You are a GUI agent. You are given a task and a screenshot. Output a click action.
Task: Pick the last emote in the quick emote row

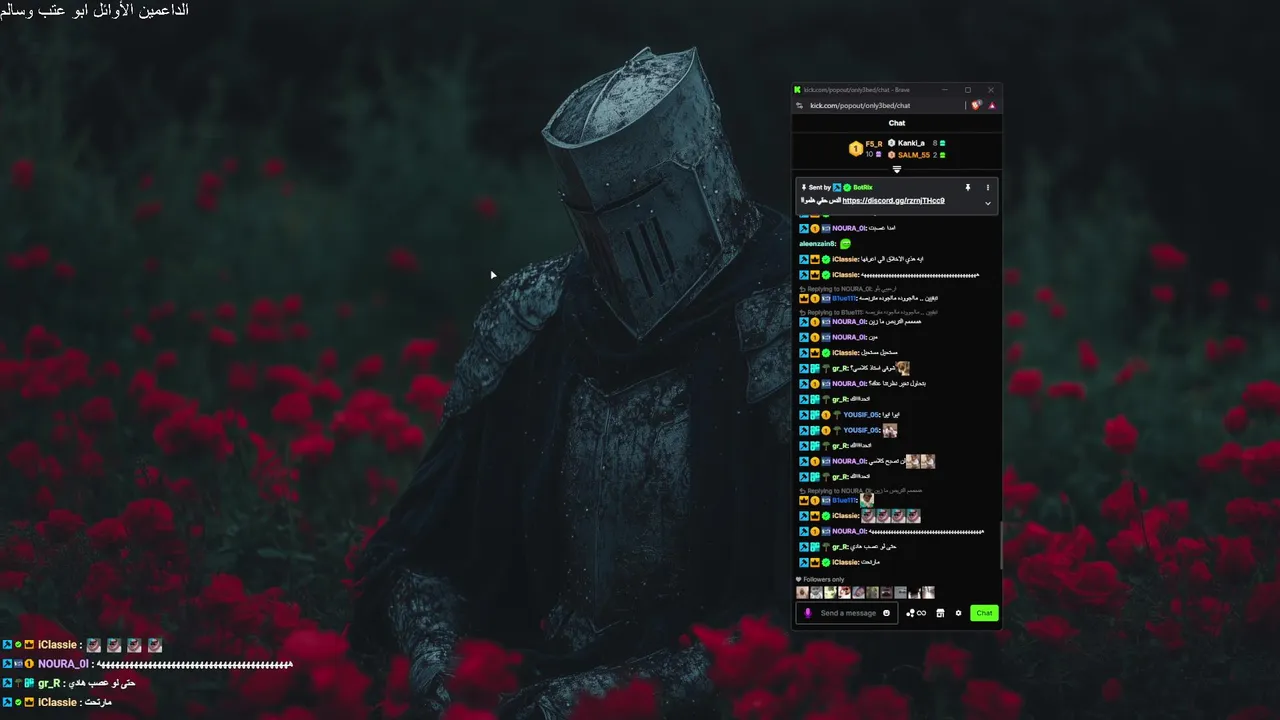(928, 593)
